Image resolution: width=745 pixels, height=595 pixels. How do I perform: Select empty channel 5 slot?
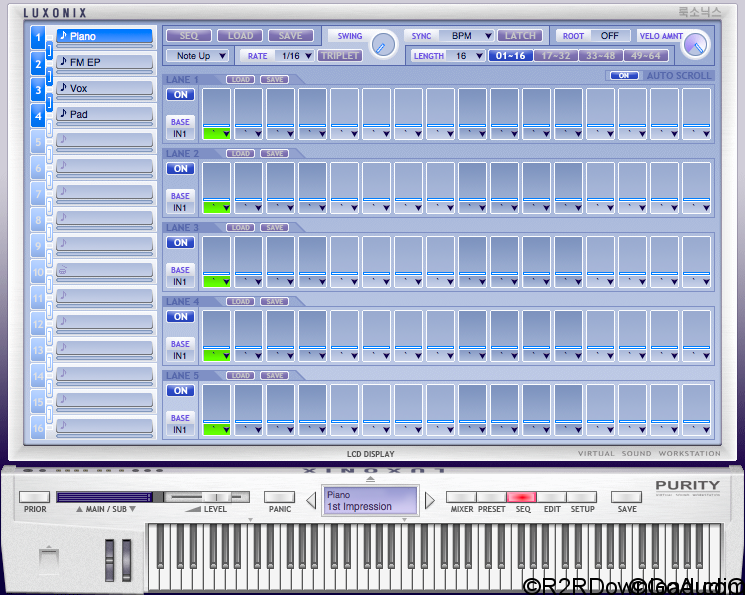pos(105,141)
